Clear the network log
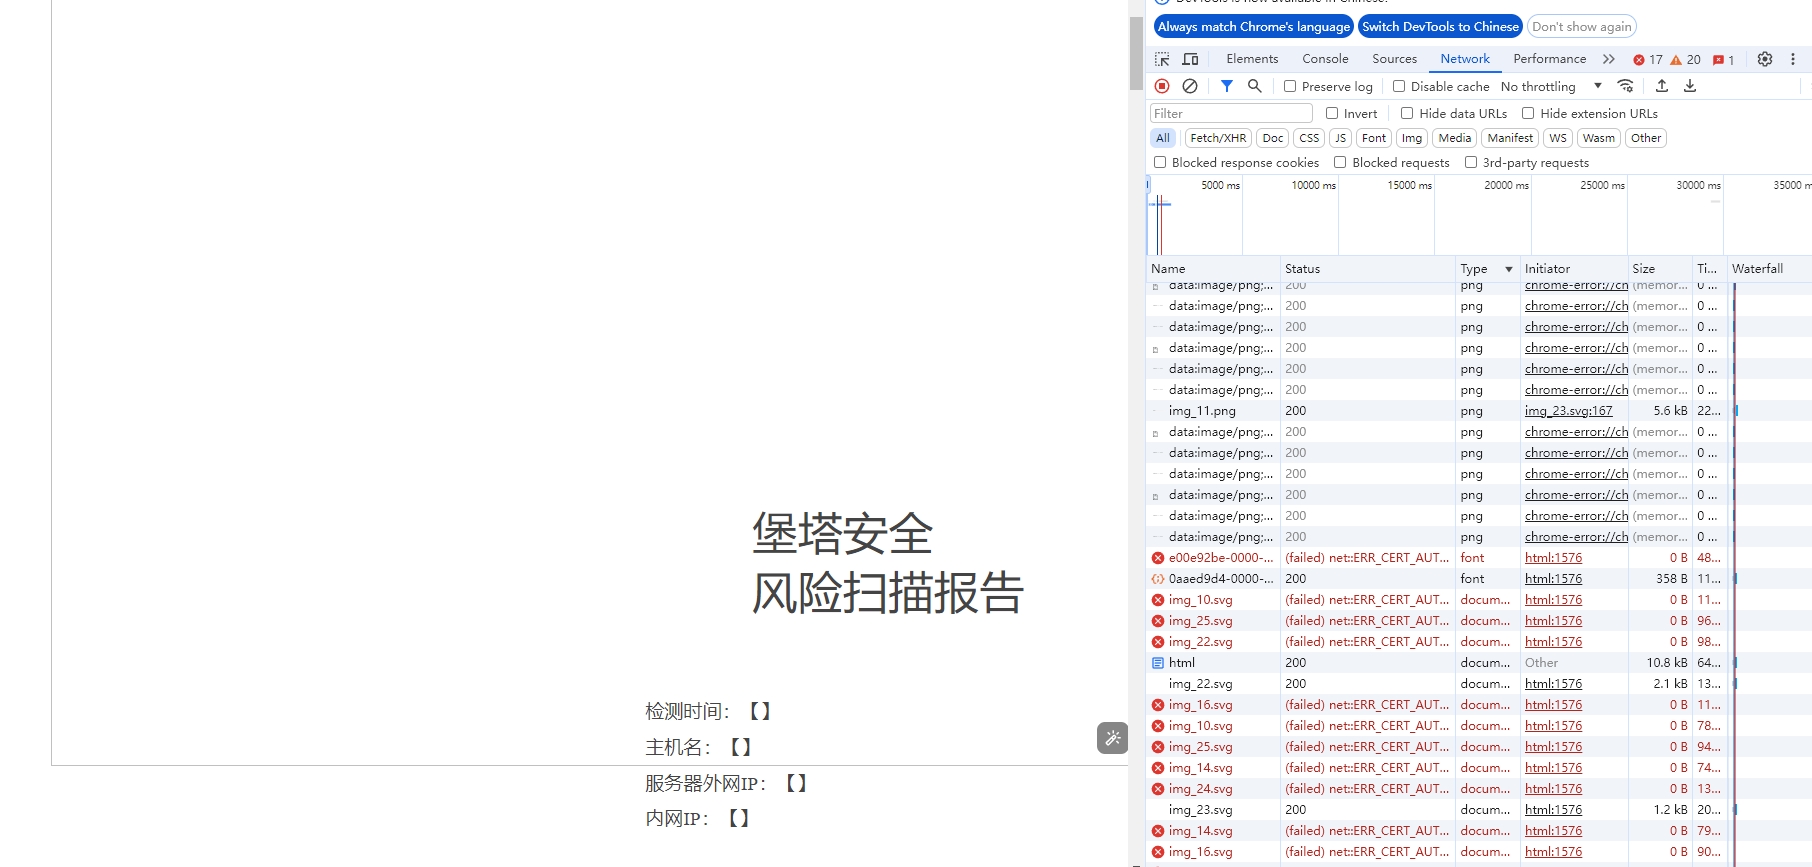The width and height of the screenshot is (1812, 867). tap(1190, 86)
